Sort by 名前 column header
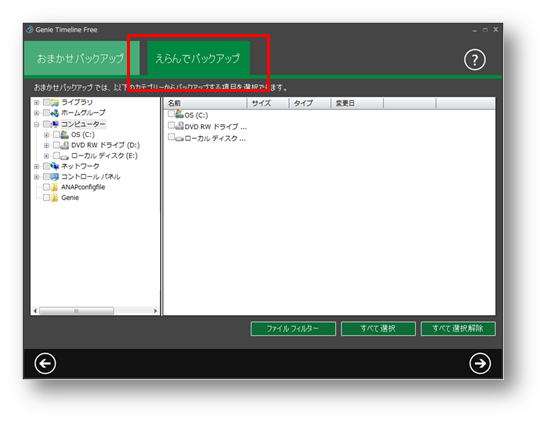The image size is (546, 422). pyautogui.click(x=205, y=103)
